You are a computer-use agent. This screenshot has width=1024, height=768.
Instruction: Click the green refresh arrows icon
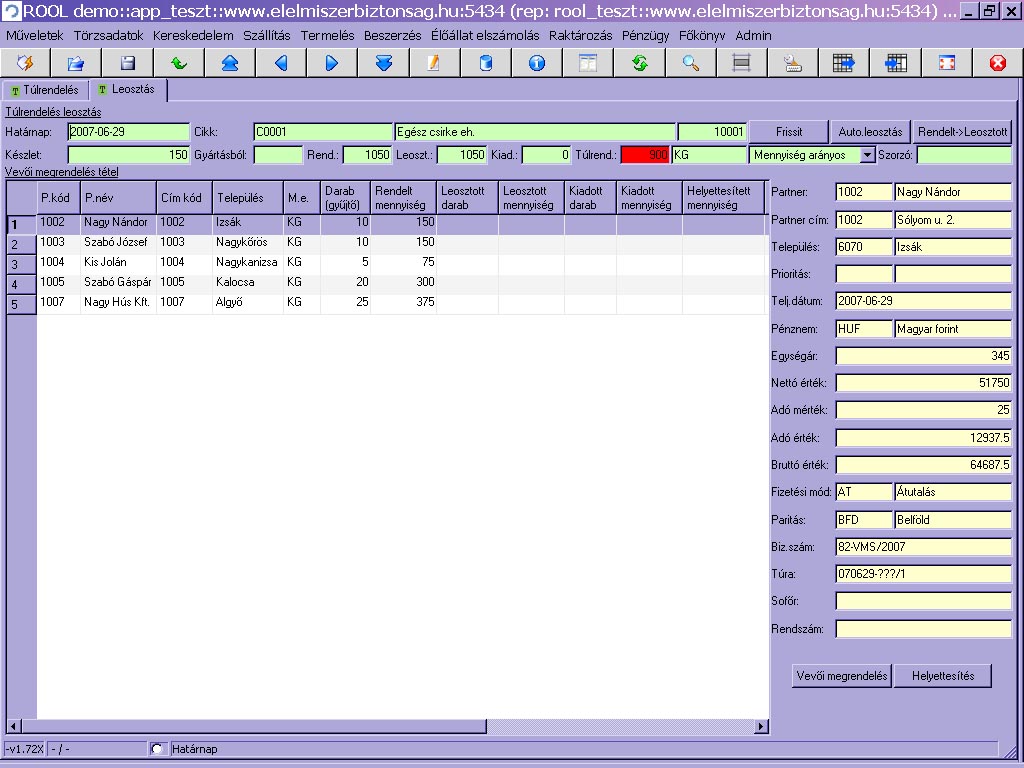pyautogui.click(x=639, y=63)
